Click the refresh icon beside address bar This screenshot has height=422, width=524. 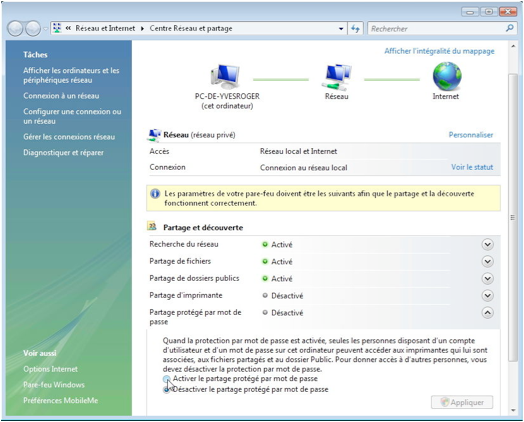(x=355, y=29)
